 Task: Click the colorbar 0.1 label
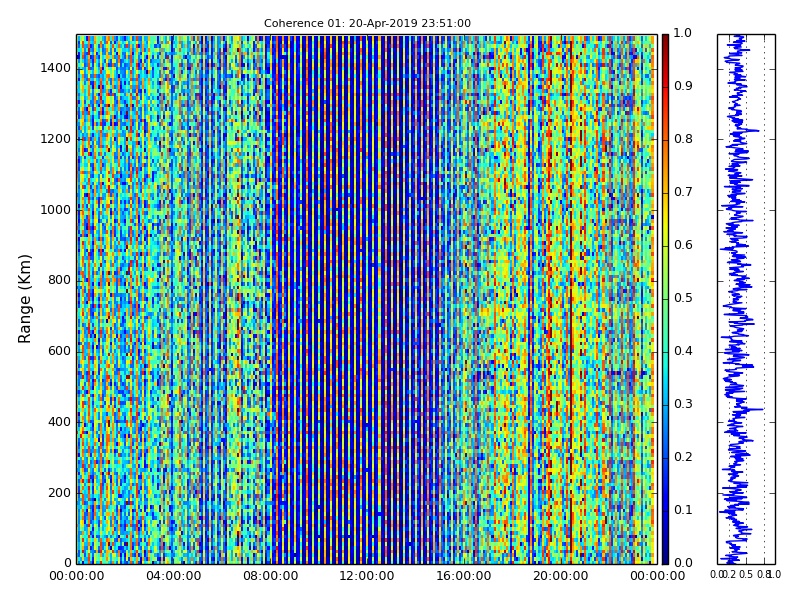[683, 510]
